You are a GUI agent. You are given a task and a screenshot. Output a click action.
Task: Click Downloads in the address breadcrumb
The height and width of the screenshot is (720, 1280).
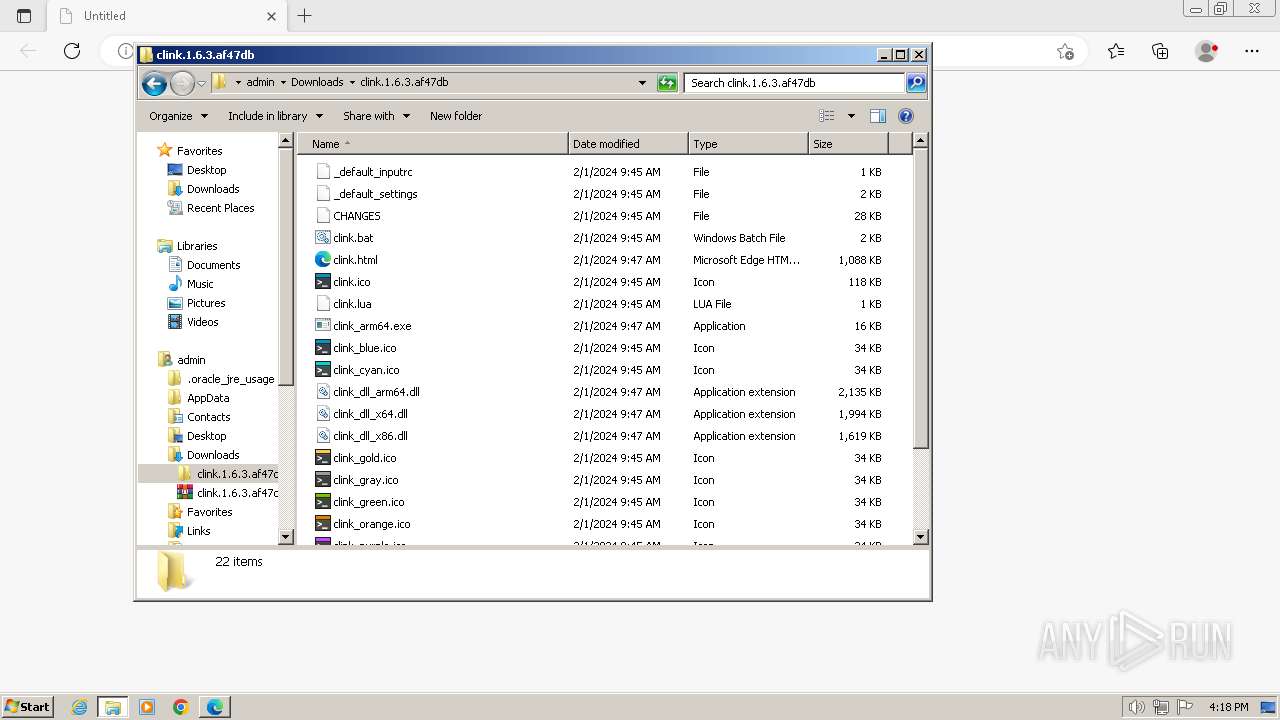[317, 83]
